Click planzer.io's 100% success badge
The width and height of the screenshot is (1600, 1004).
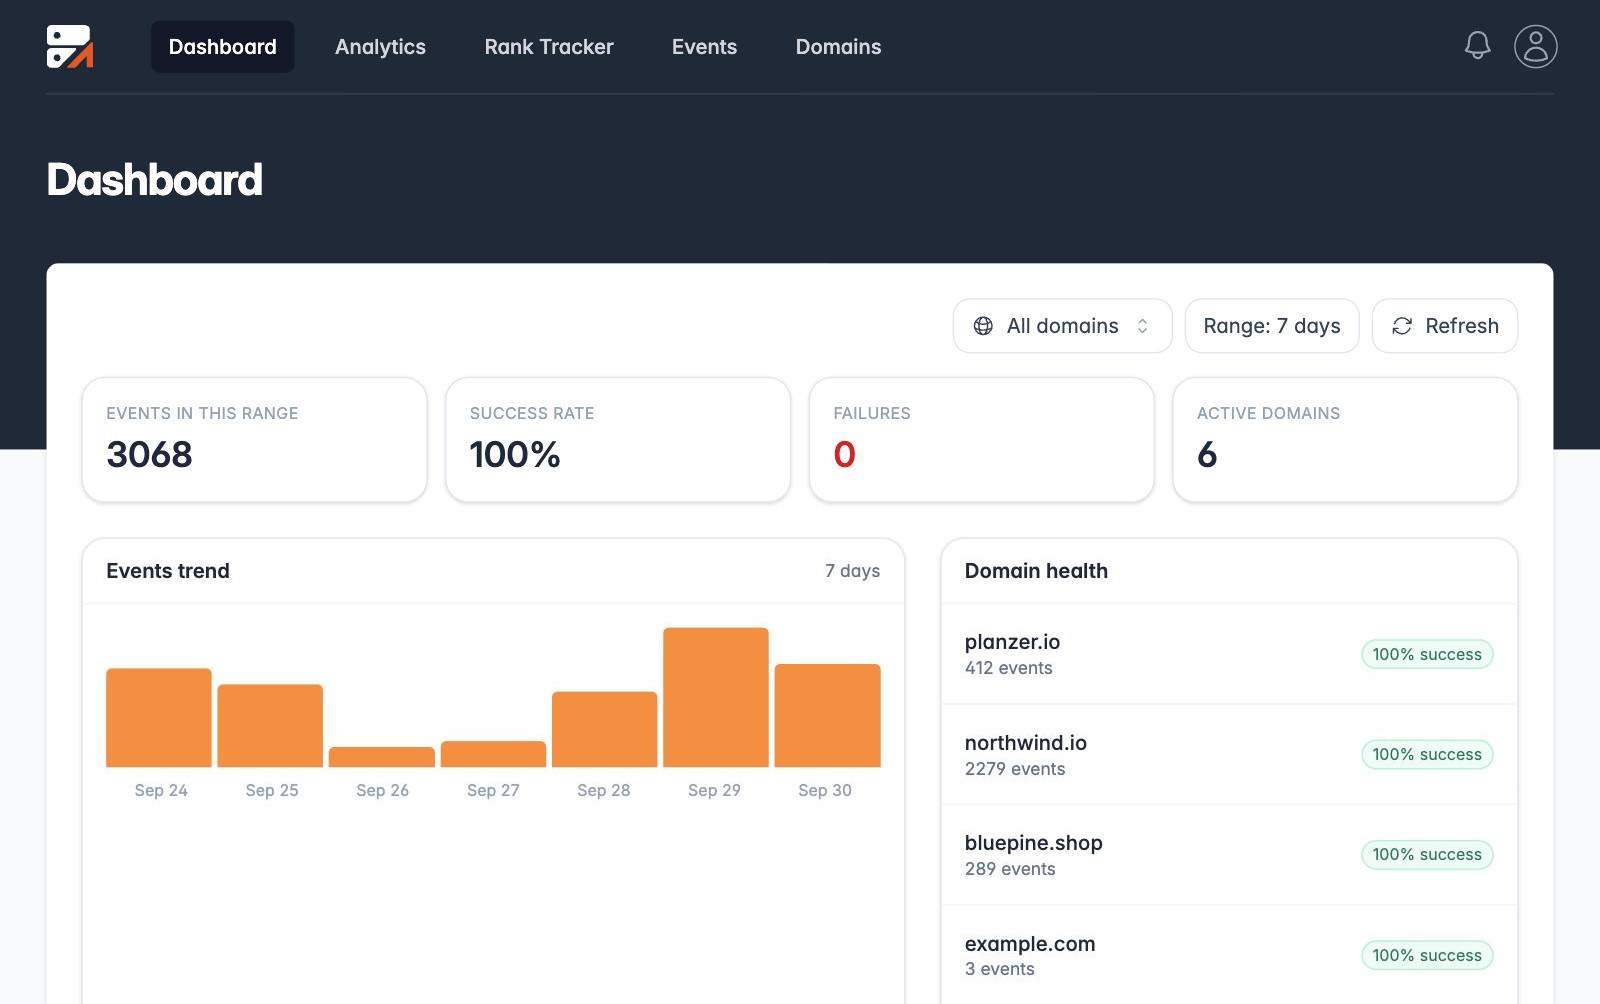tap(1427, 654)
